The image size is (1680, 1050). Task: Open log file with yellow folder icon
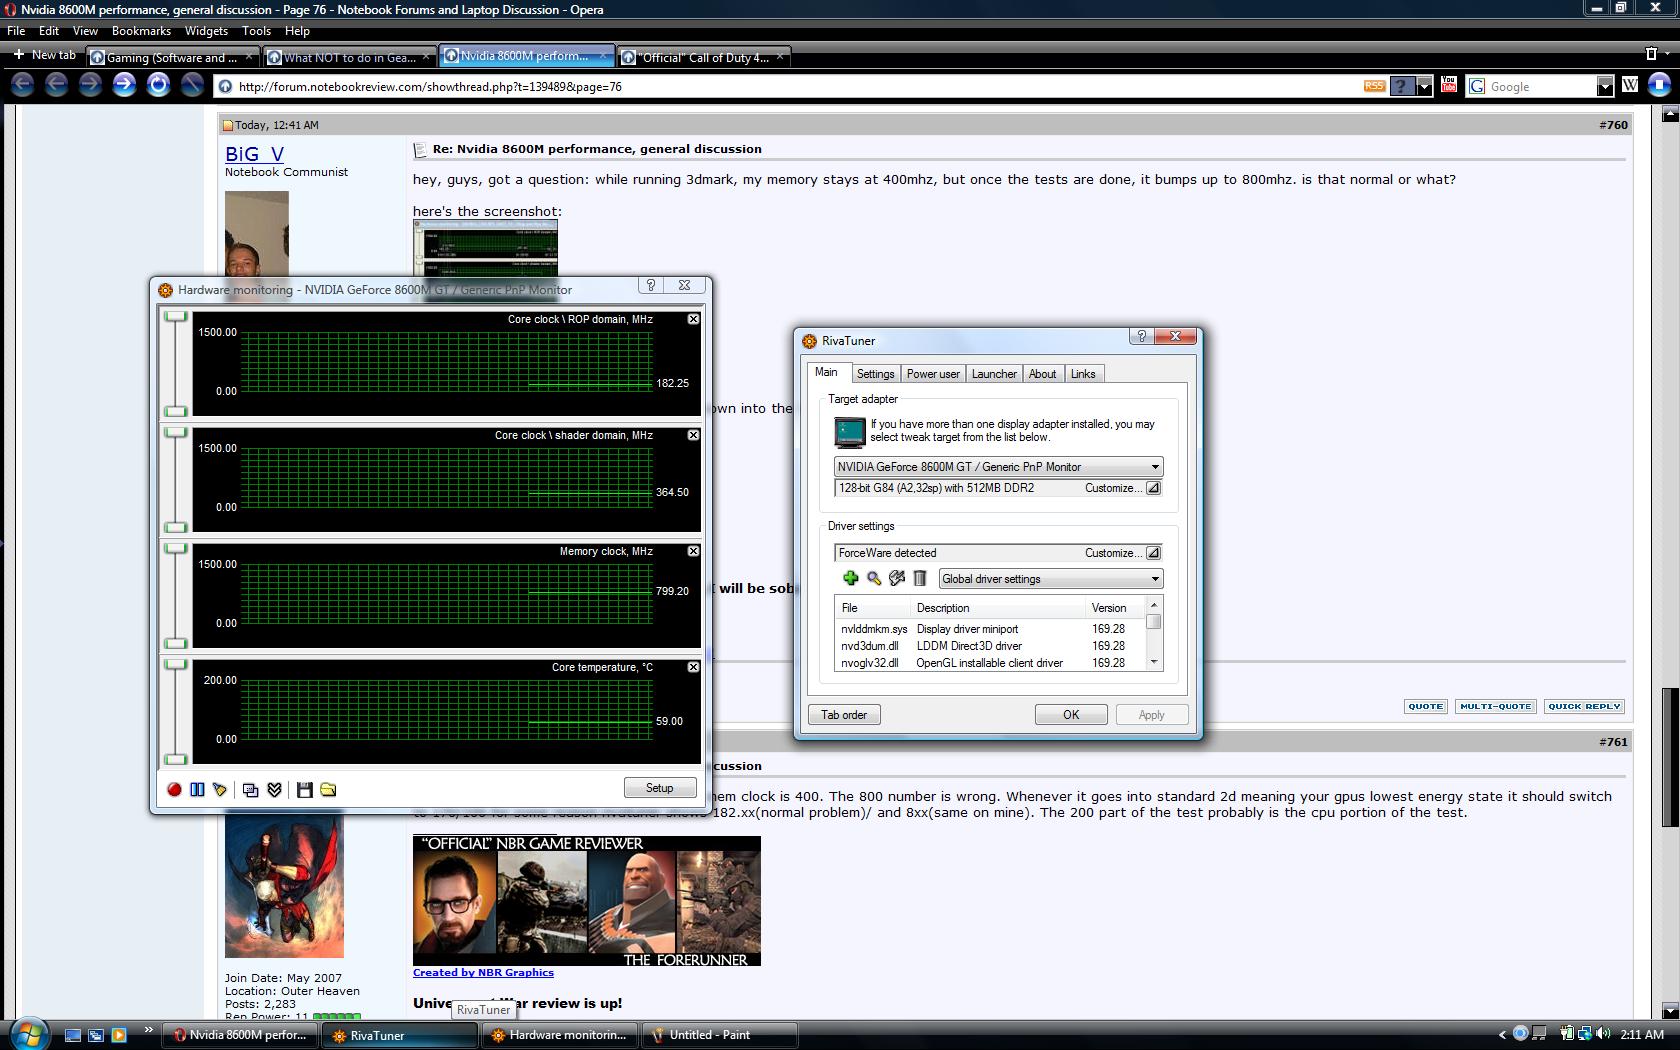(328, 789)
